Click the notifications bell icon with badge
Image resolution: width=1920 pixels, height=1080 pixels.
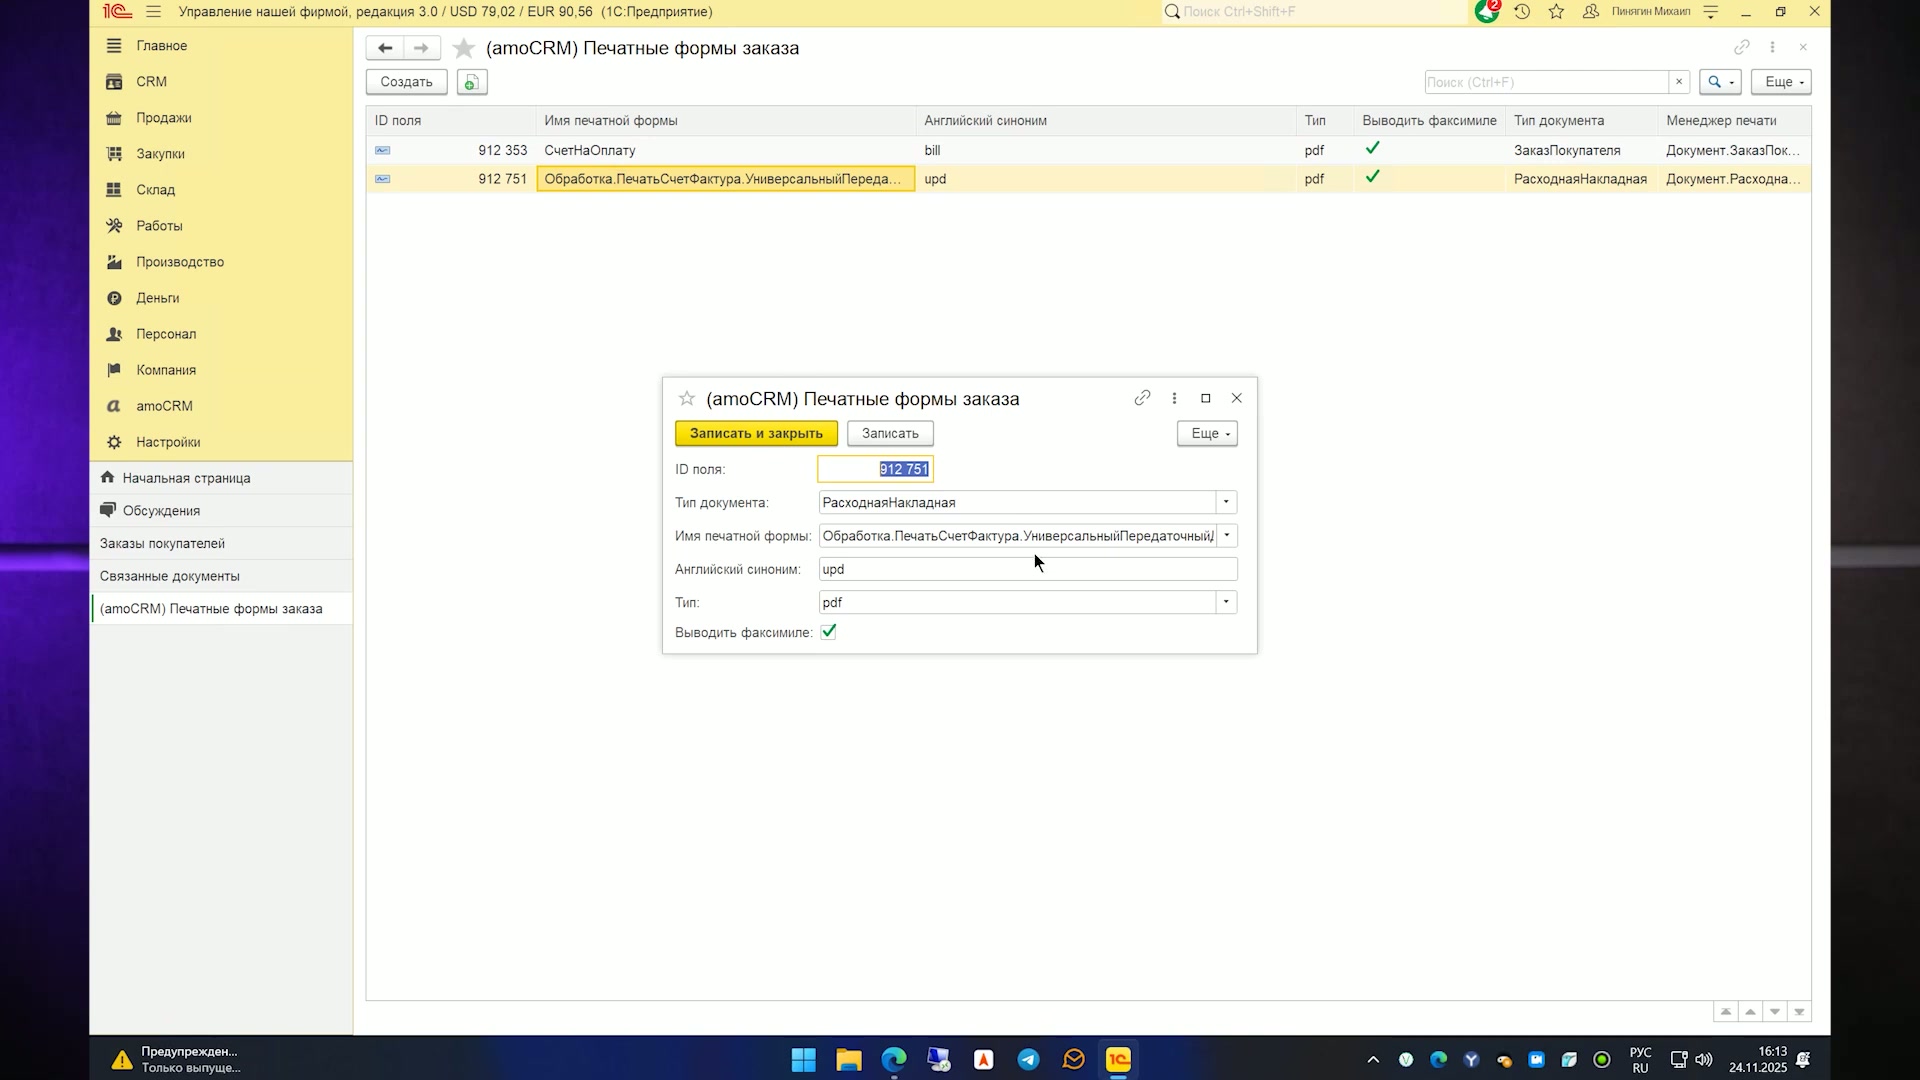pyautogui.click(x=1486, y=11)
